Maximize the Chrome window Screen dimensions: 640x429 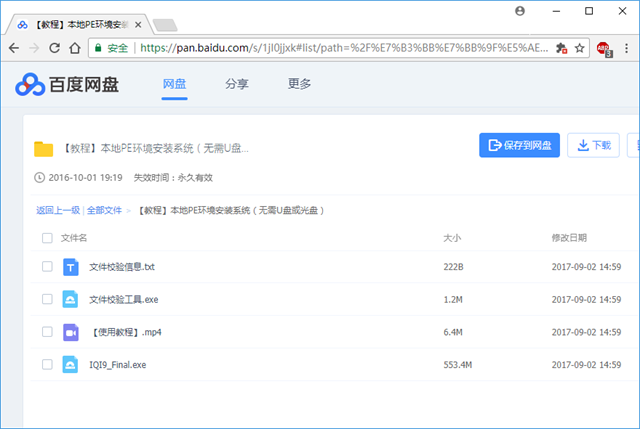point(589,11)
